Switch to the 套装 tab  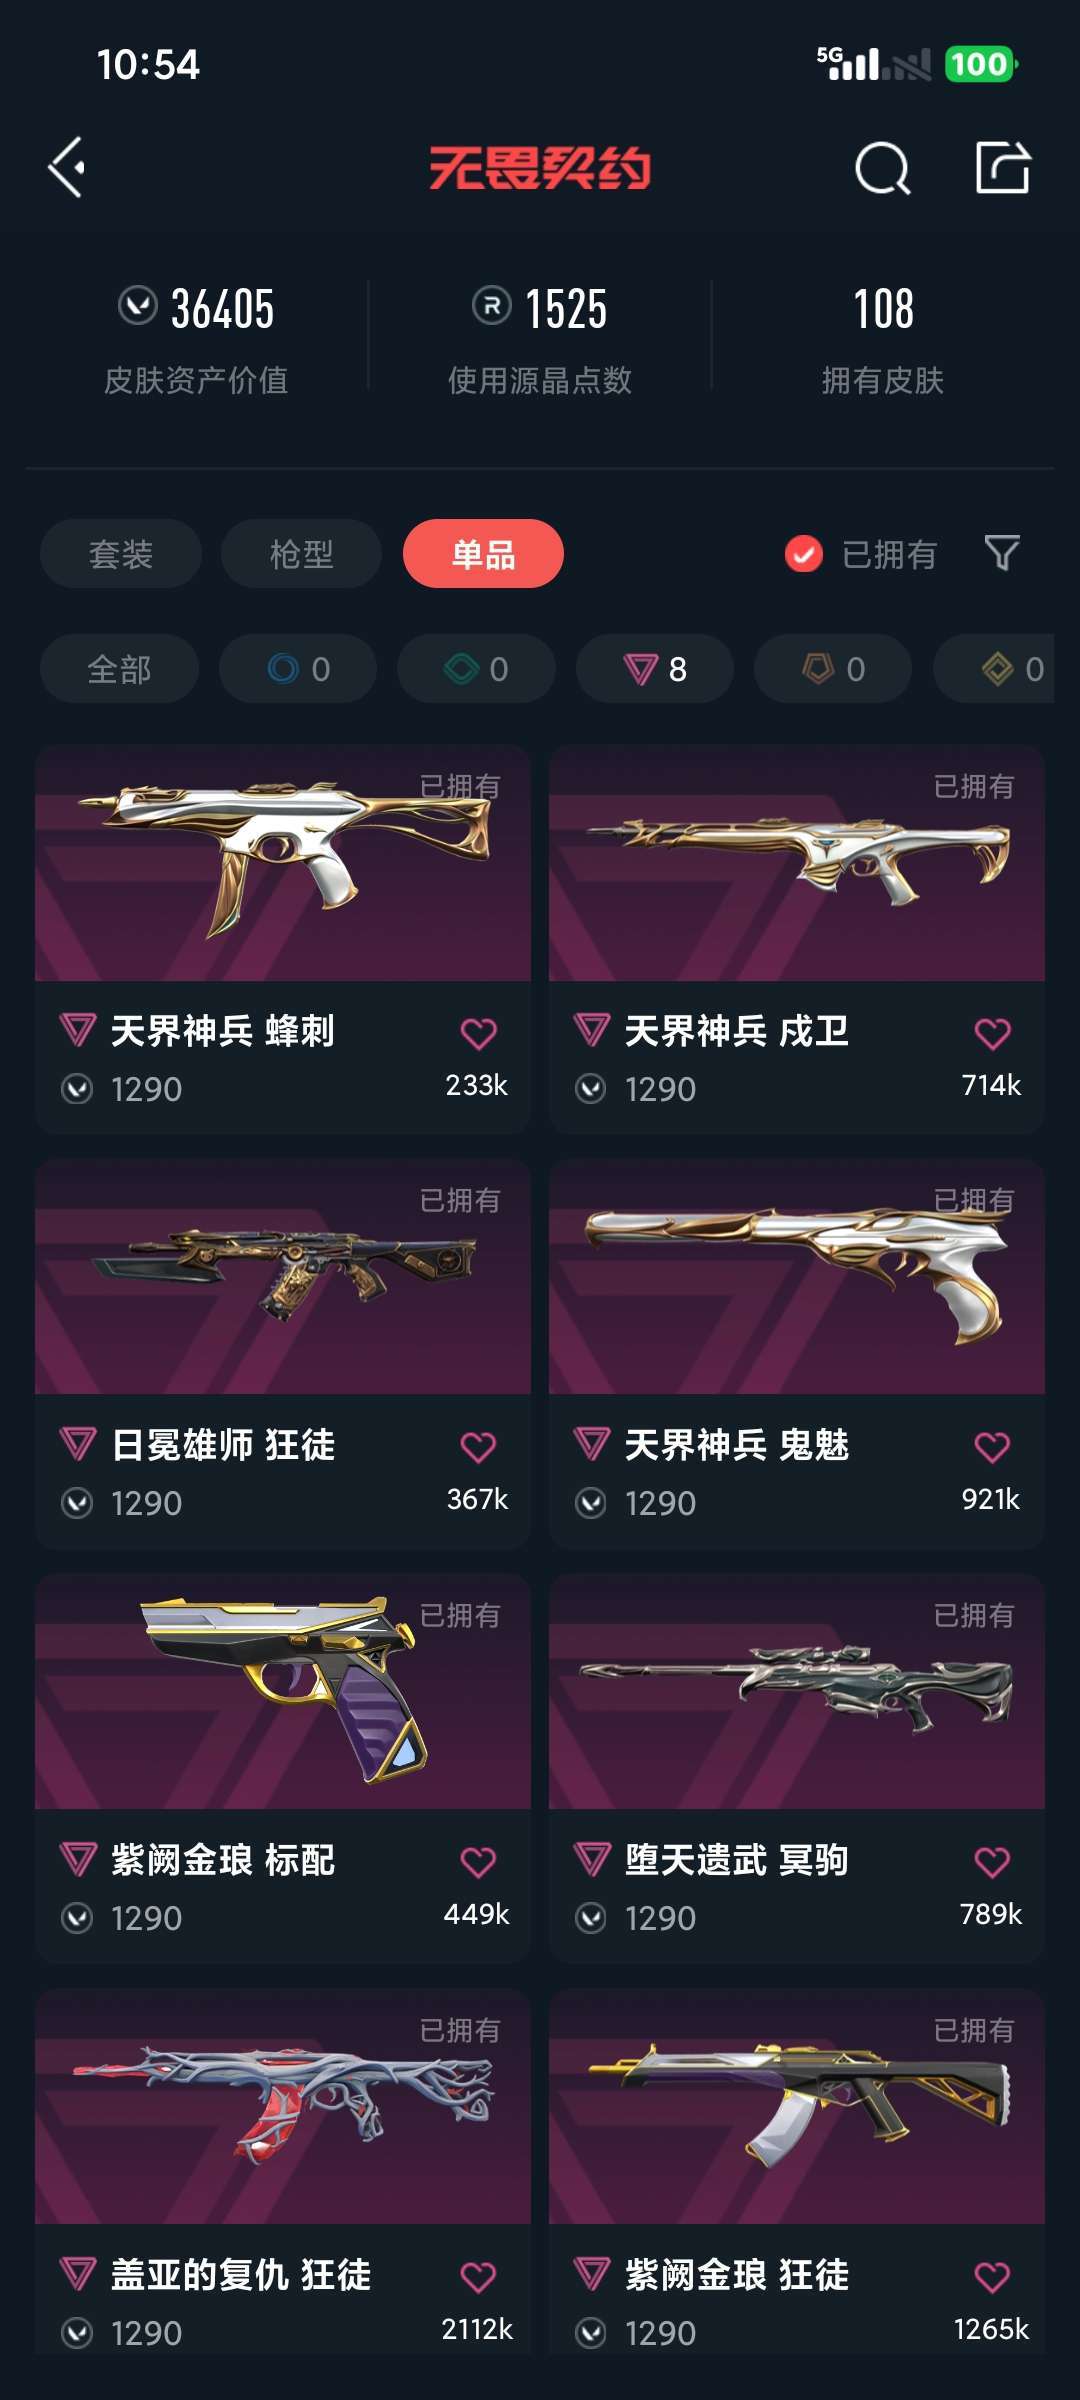tap(121, 553)
